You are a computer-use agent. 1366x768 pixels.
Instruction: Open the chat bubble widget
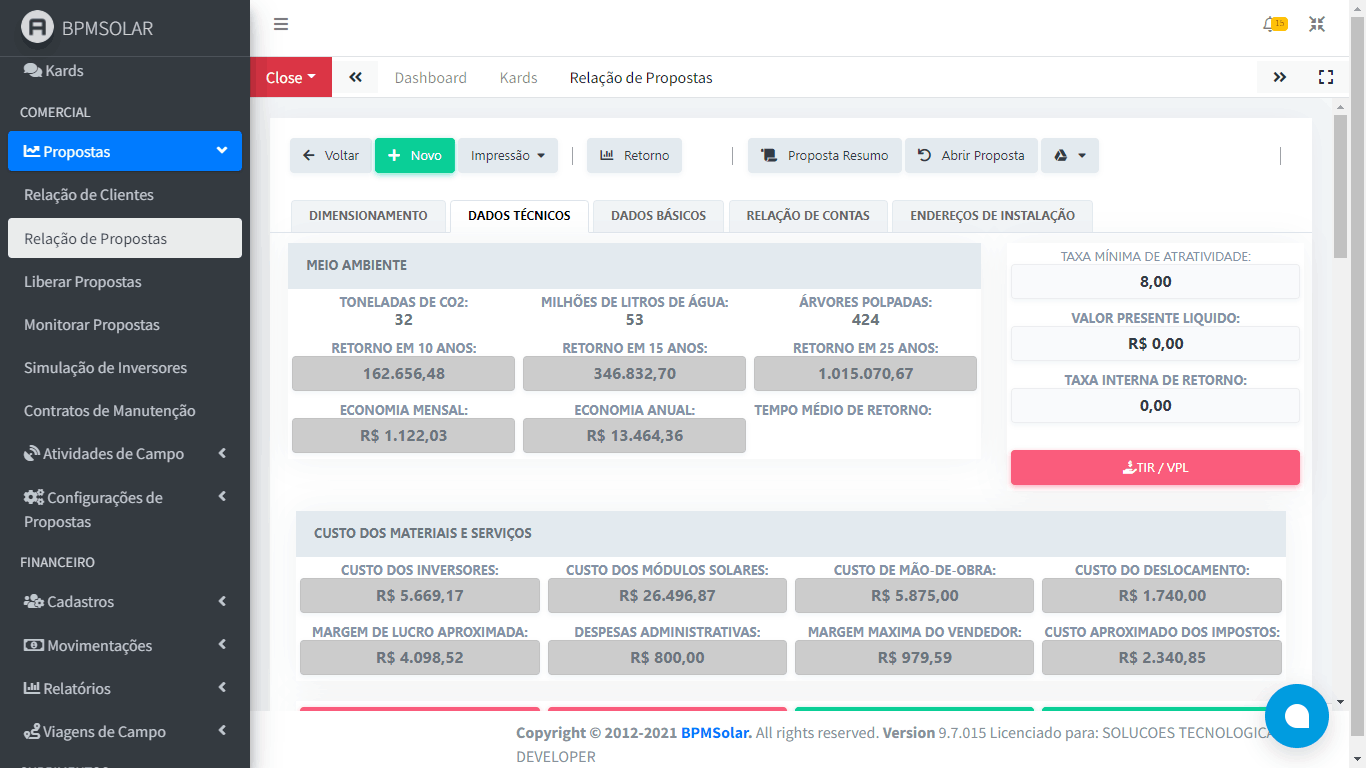tap(1296, 716)
